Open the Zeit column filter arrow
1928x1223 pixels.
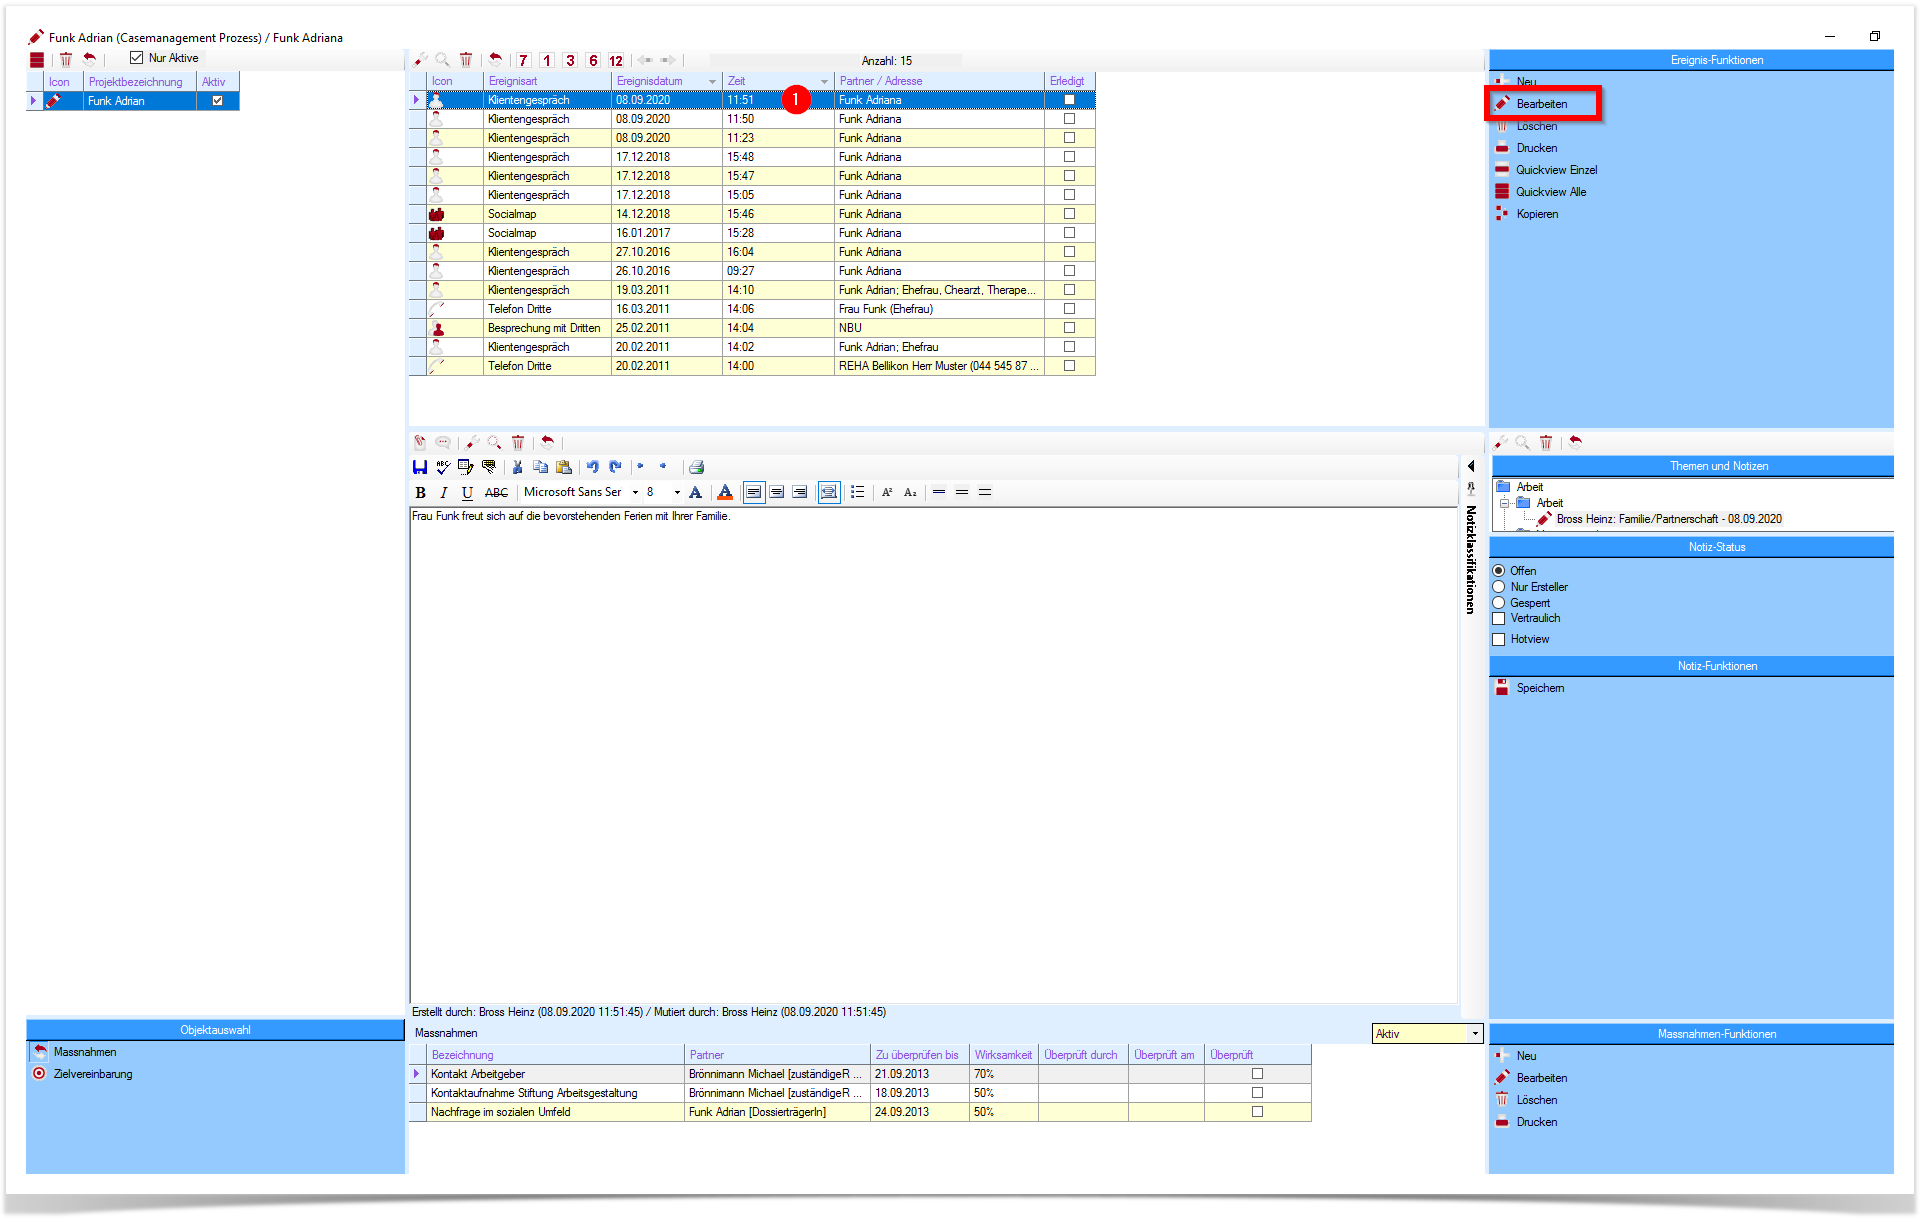(x=824, y=81)
